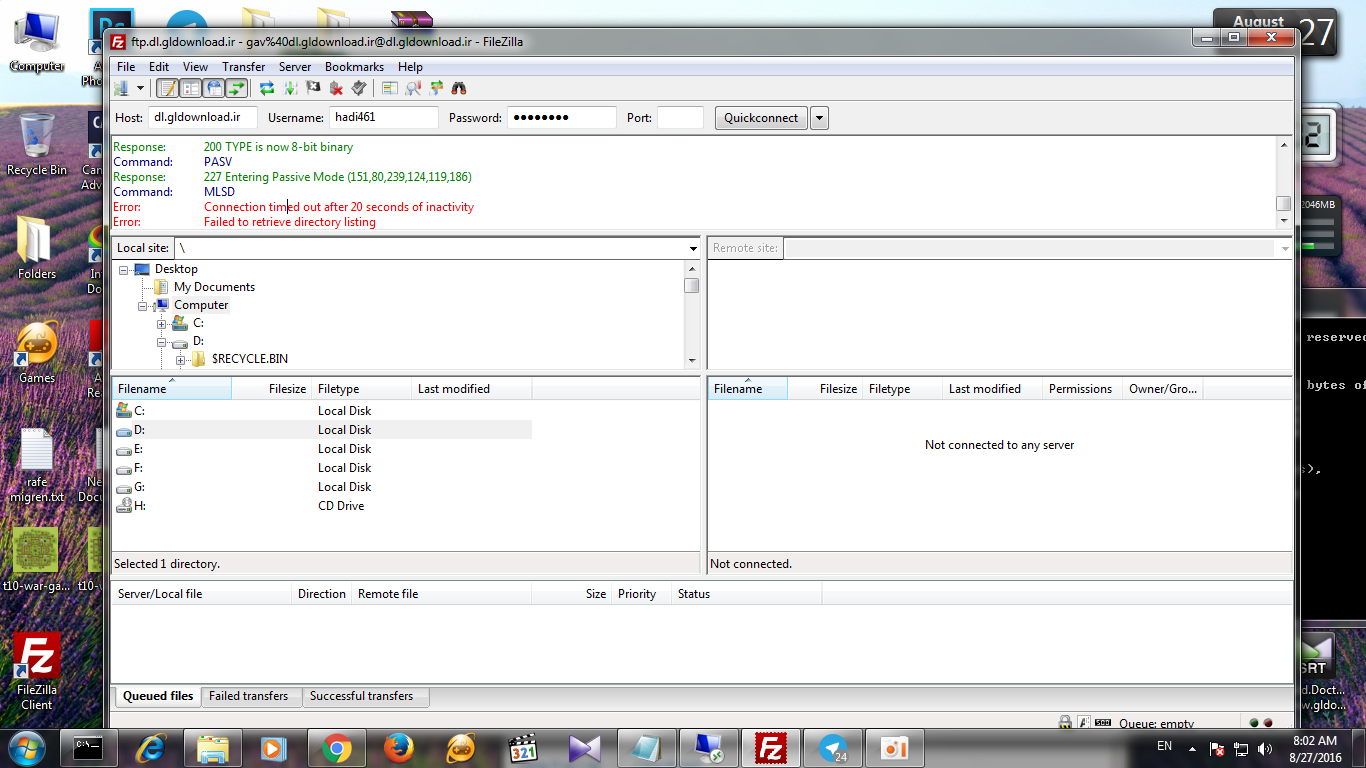Image resolution: width=1366 pixels, height=768 pixels.
Task: Click the Windows Start button
Action: 26,747
